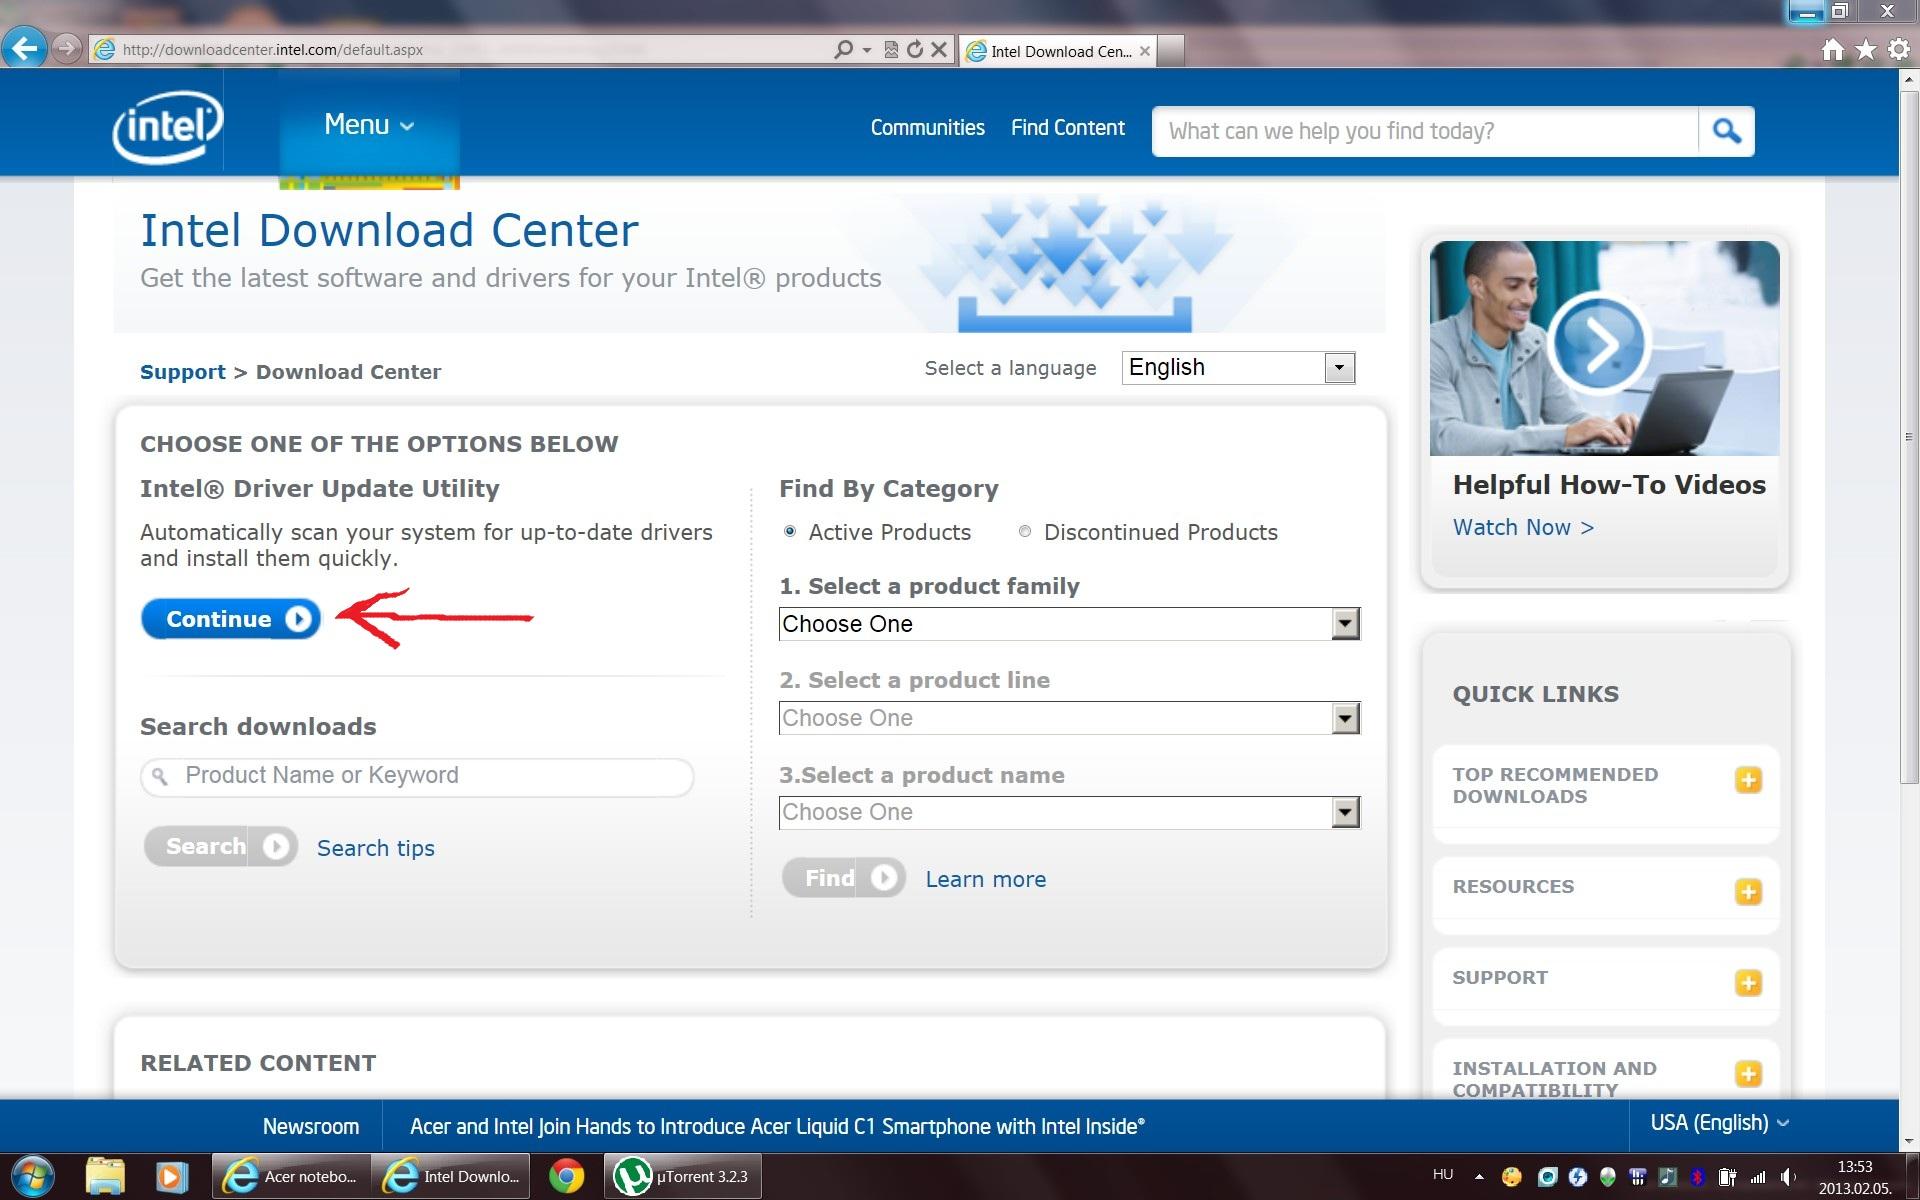The width and height of the screenshot is (1920, 1200).
Task: Open the Search tips link
Action: pos(375,848)
